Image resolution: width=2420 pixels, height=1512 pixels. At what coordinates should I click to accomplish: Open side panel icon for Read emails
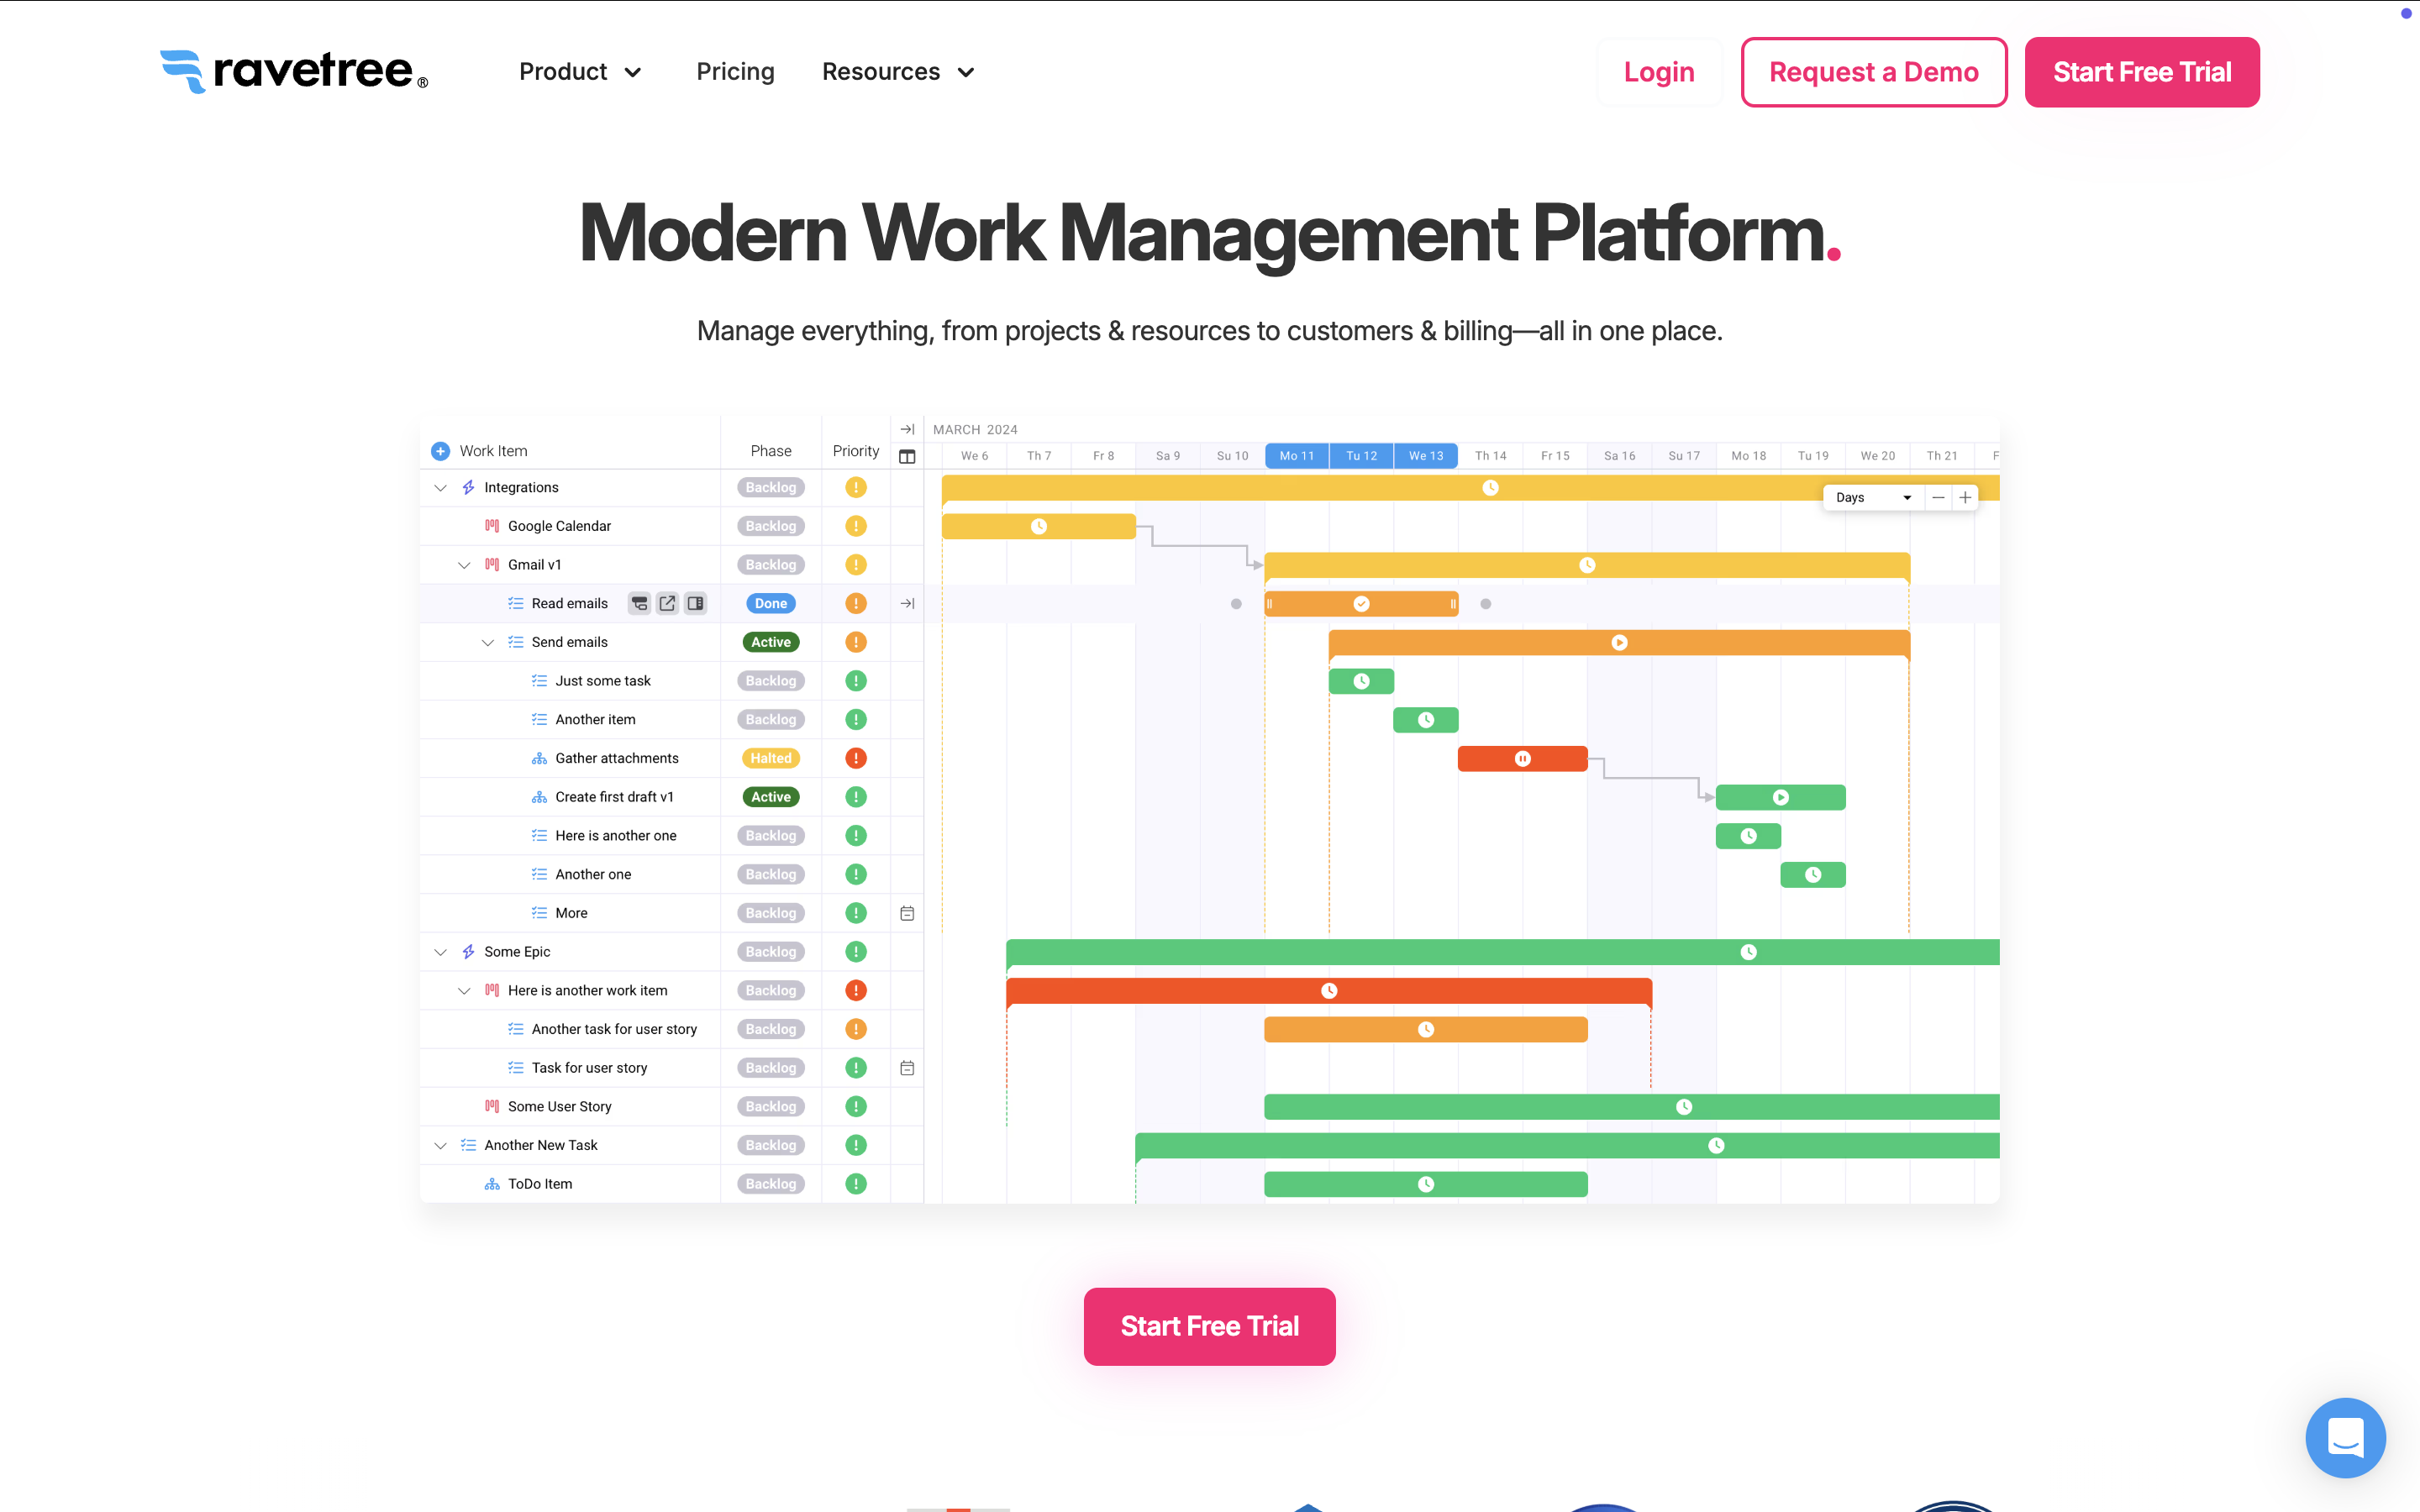coord(695,603)
